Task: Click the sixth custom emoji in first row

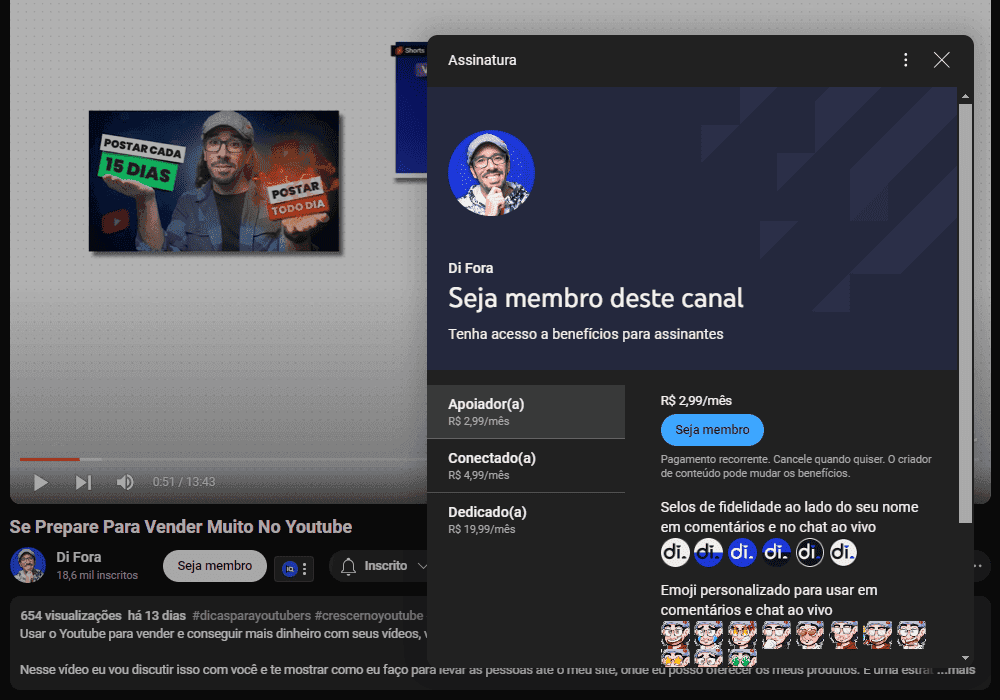Action: tap(843, 635)
